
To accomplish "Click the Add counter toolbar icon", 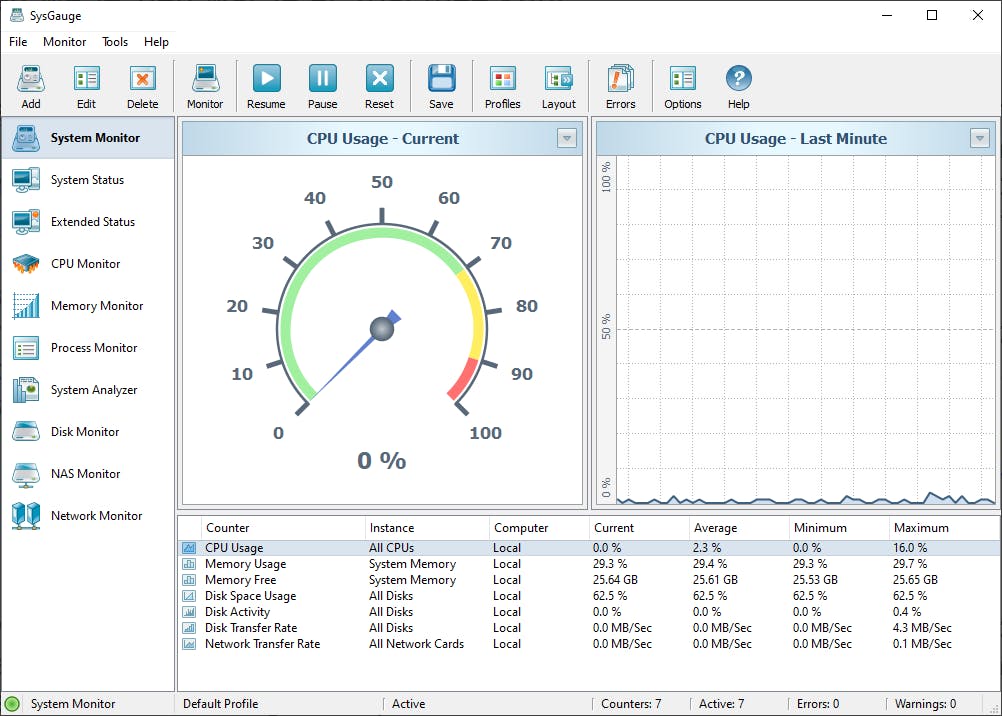I will click(x=31, y=85).
